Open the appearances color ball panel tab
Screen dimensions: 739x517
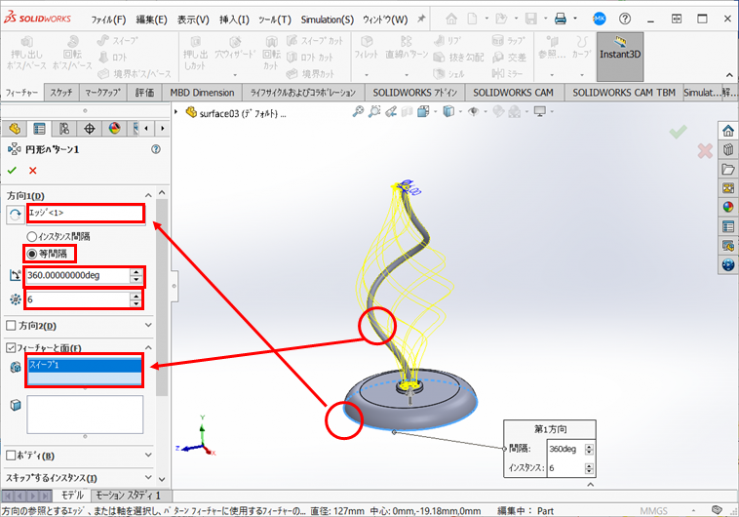(113, 128)
